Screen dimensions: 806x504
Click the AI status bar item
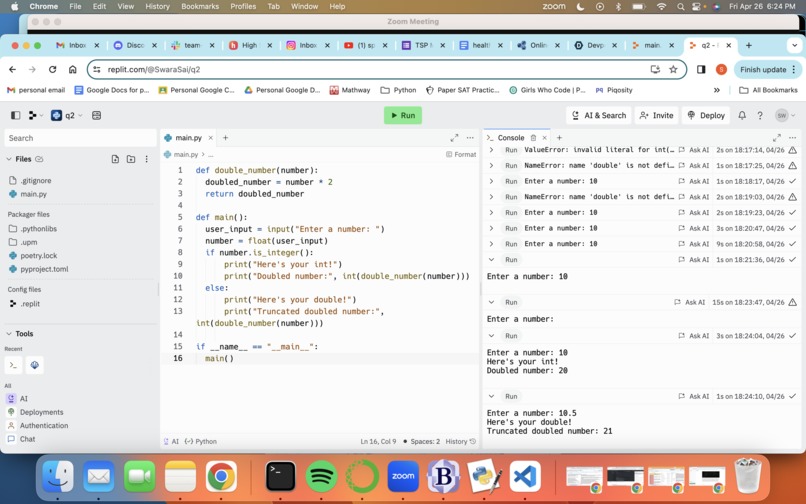point(171,441)
